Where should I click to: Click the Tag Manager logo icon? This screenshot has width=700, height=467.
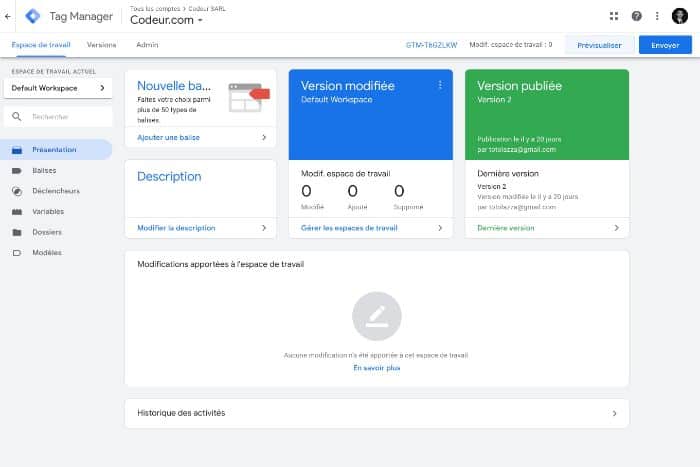pyautogui.click(x=33, y=16)
